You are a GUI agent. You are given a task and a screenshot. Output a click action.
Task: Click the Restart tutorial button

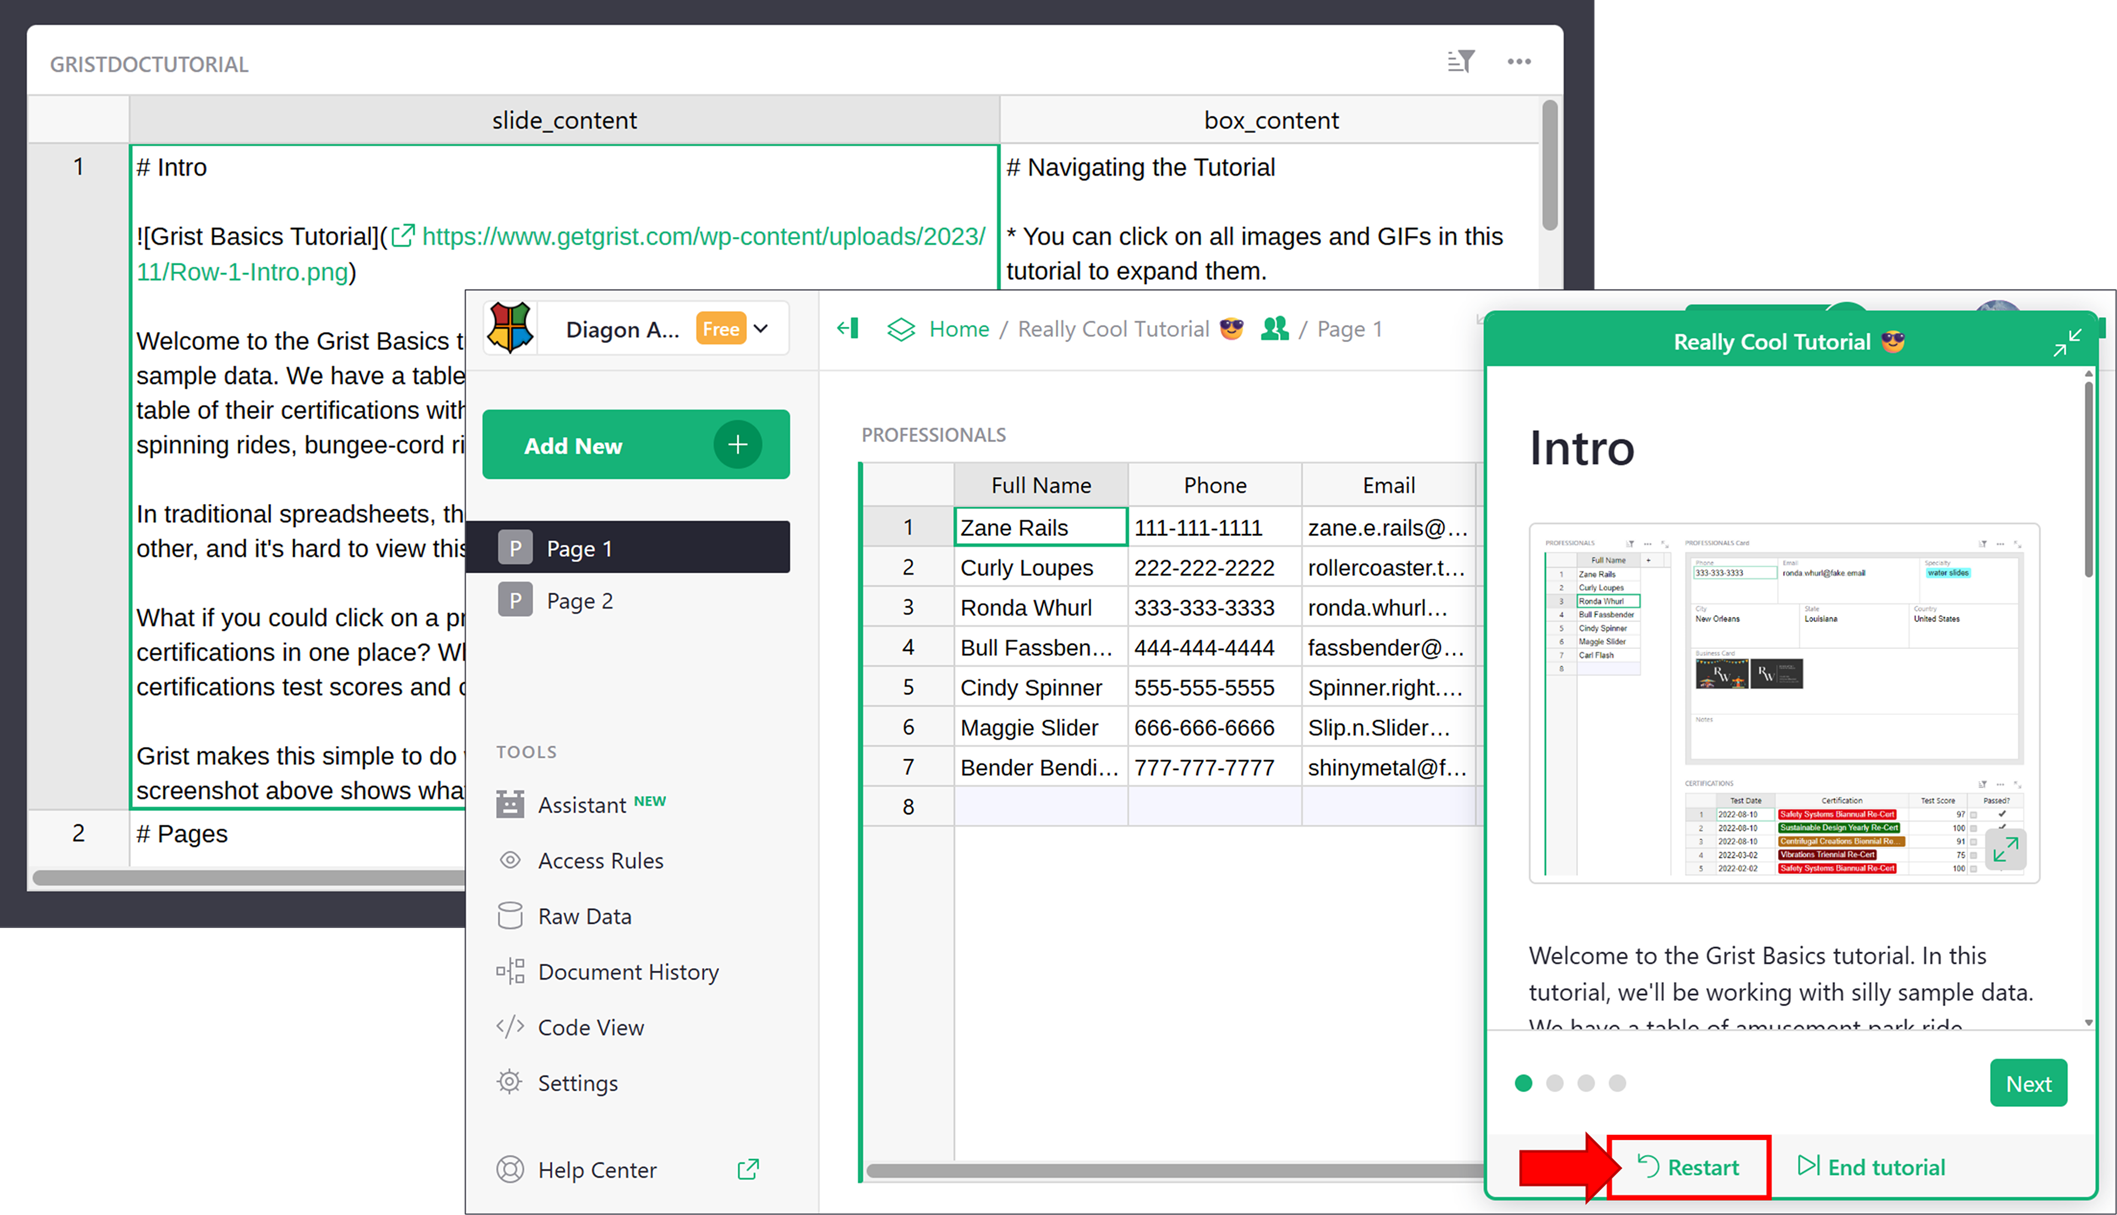(x=1689, y=1167)
